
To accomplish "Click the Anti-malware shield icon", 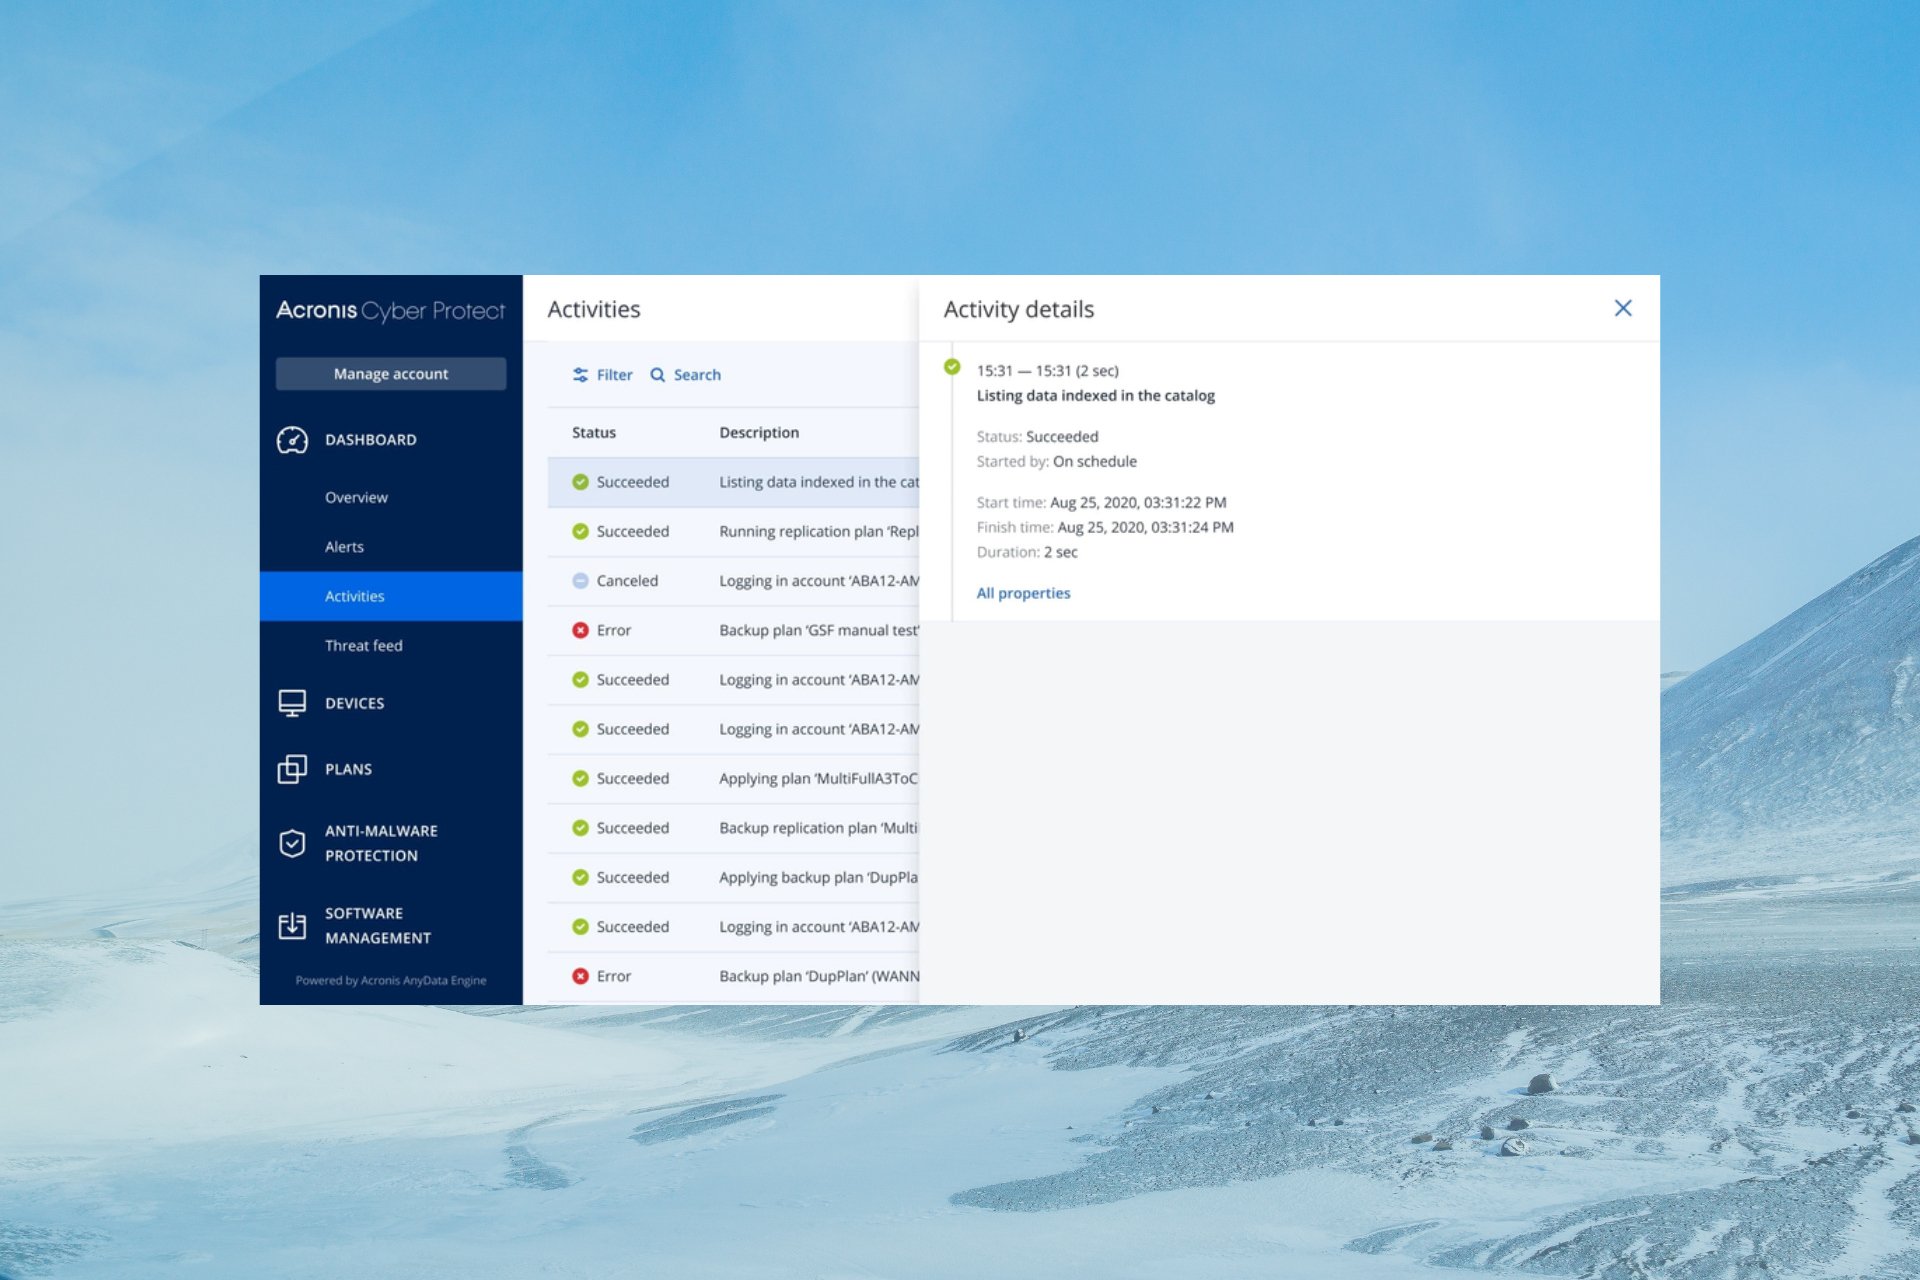I will (x=292, y=843).
